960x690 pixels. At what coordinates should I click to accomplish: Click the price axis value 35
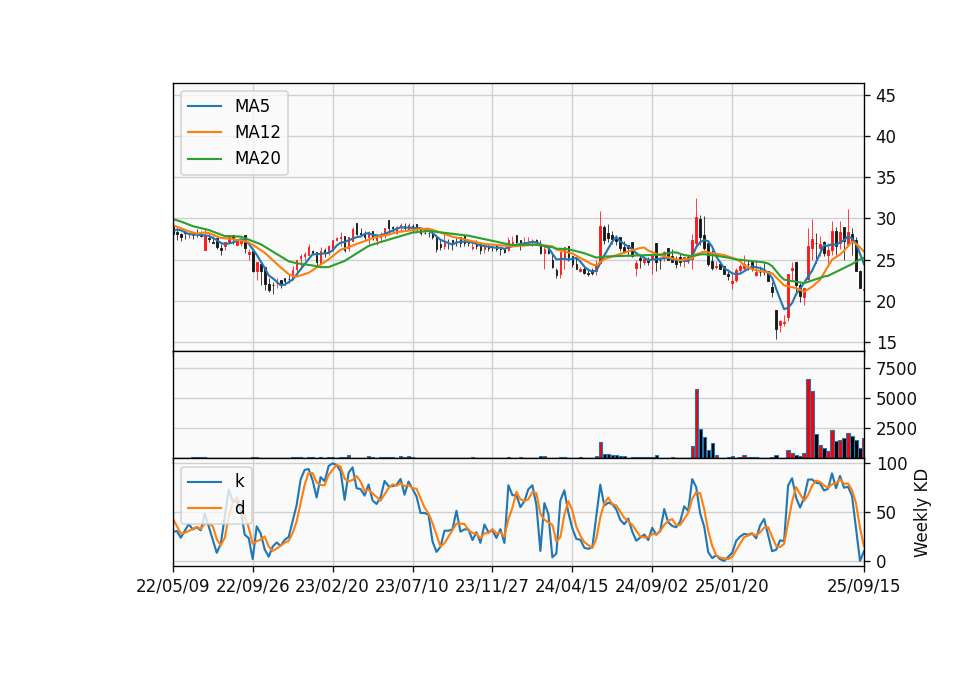click(x=885, y=178)
